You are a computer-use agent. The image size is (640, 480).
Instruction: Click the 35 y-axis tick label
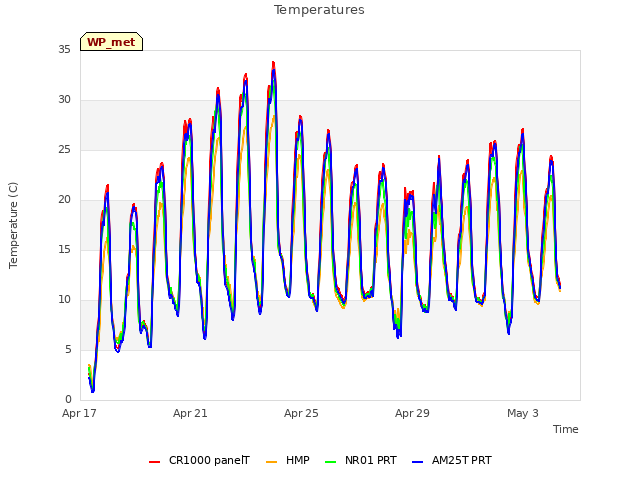pyautogui.click(x=64, y=49)
